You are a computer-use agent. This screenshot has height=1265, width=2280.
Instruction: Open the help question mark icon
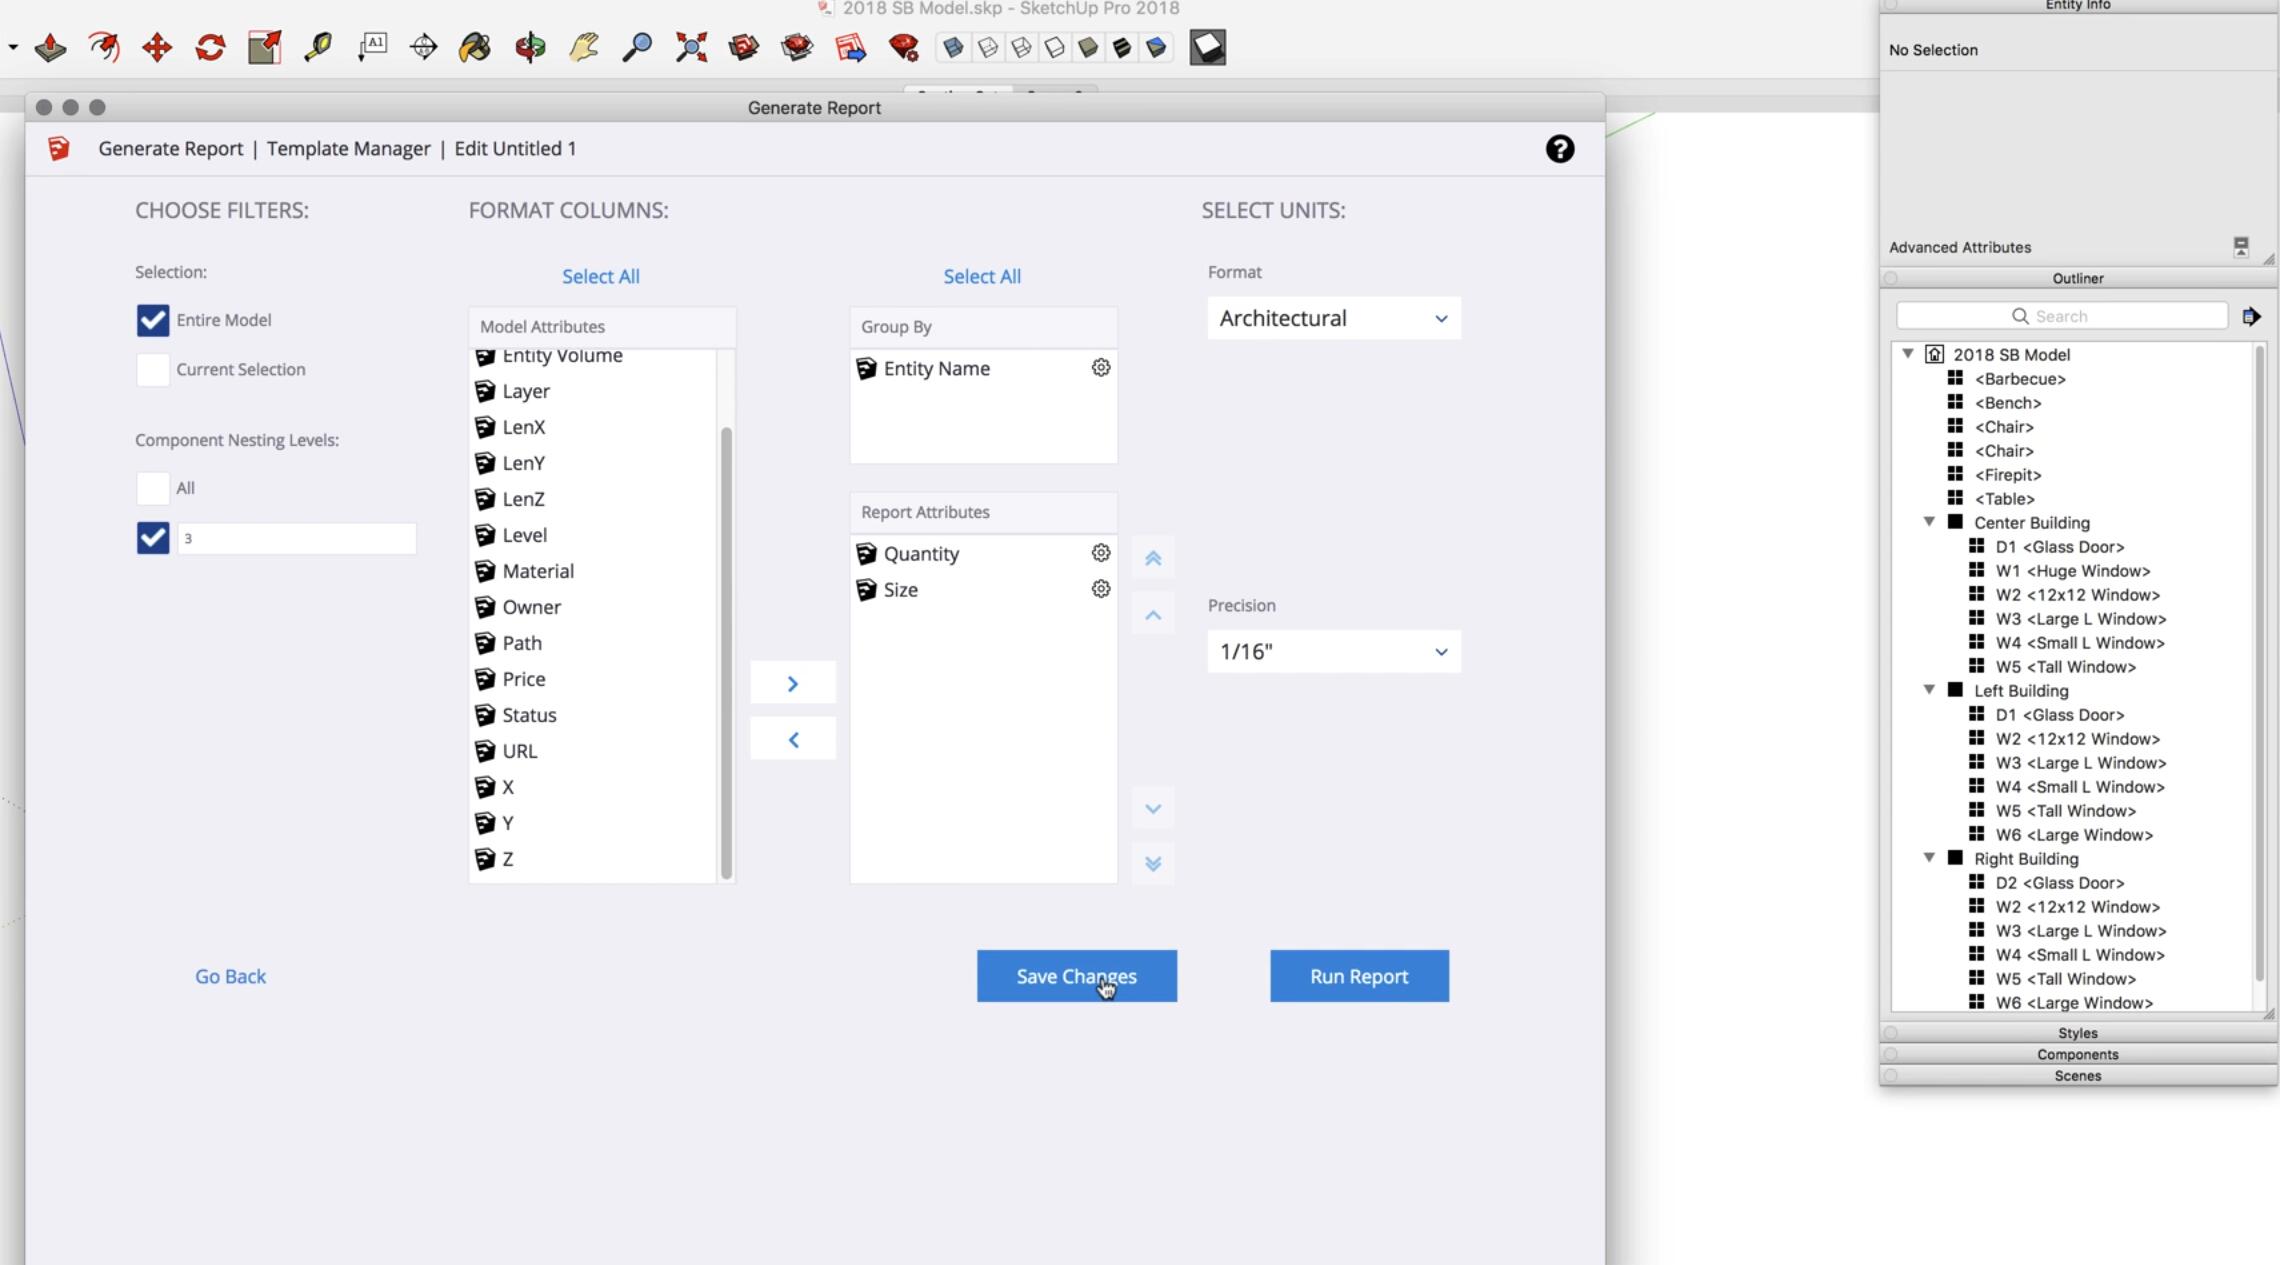pyautogui.click(x=1559, y=149)
